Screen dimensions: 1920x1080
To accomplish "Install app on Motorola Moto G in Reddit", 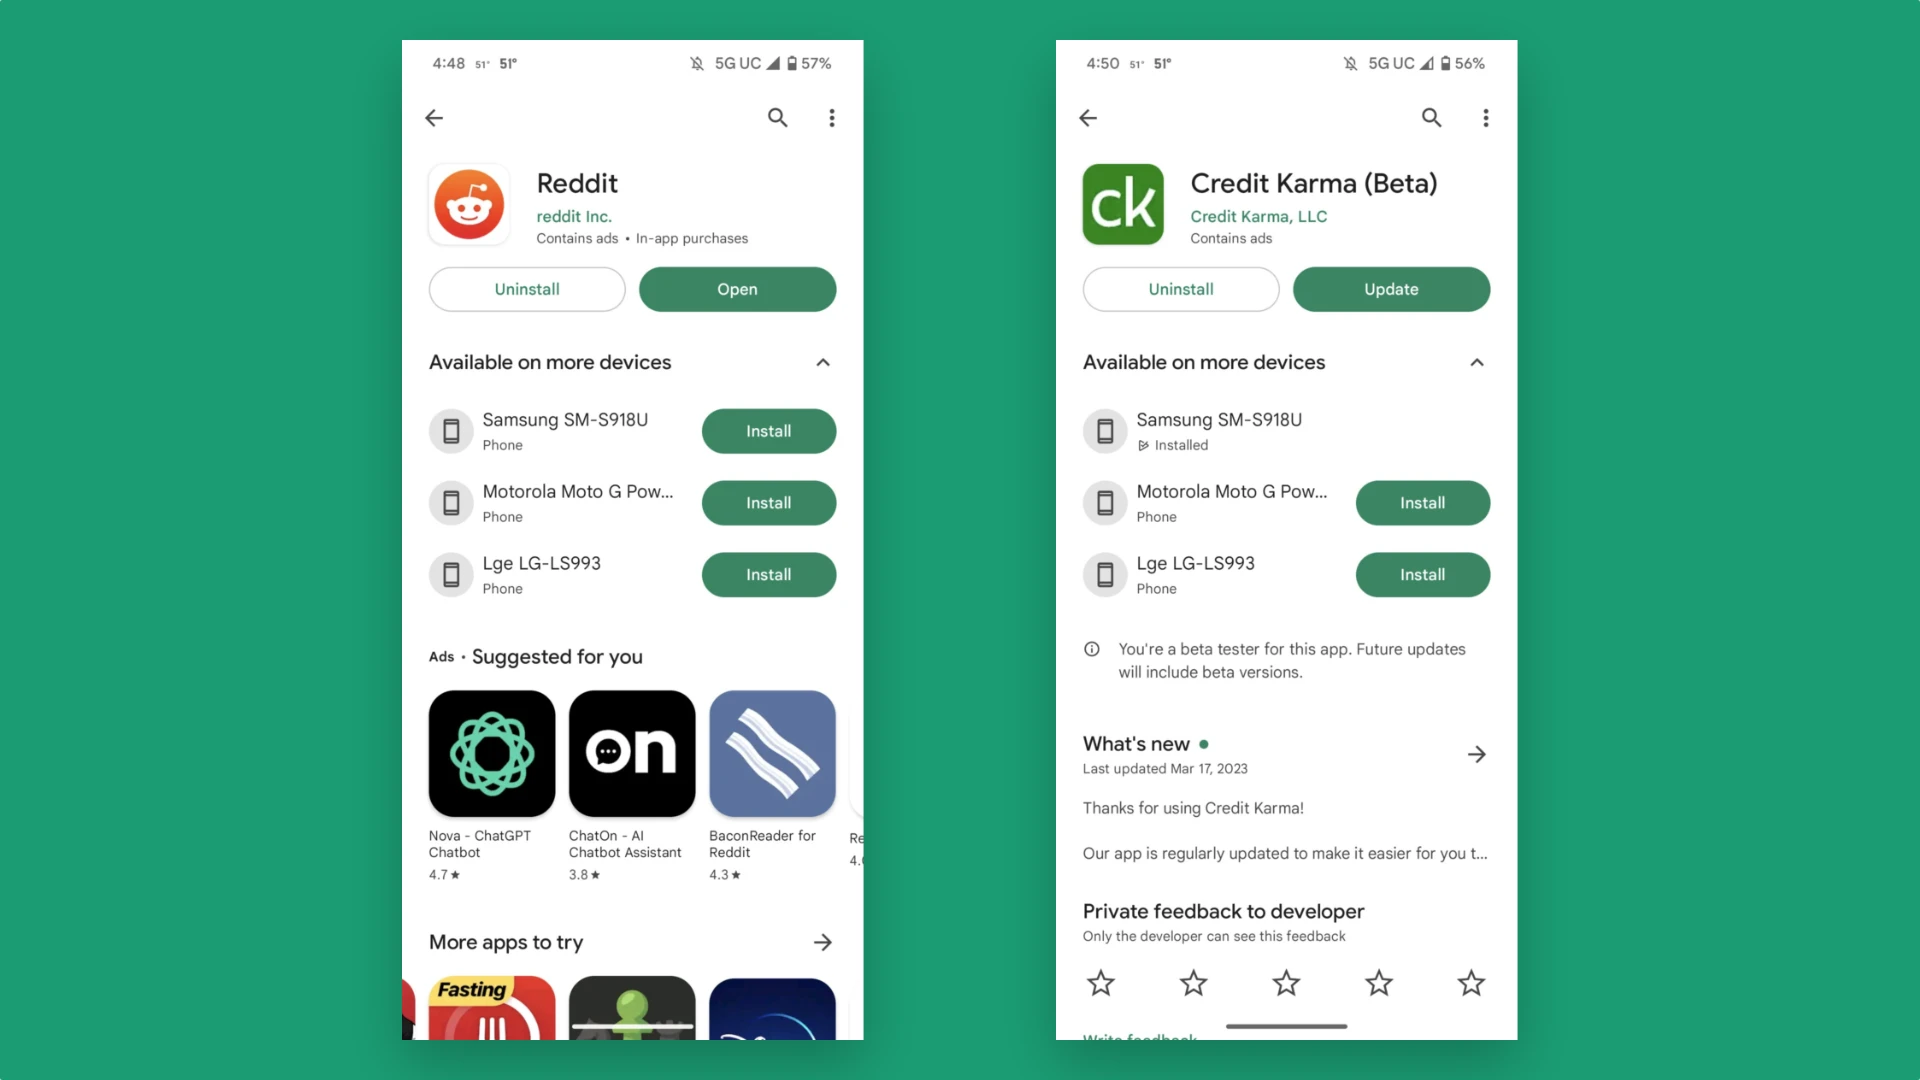I will [769, 502].
